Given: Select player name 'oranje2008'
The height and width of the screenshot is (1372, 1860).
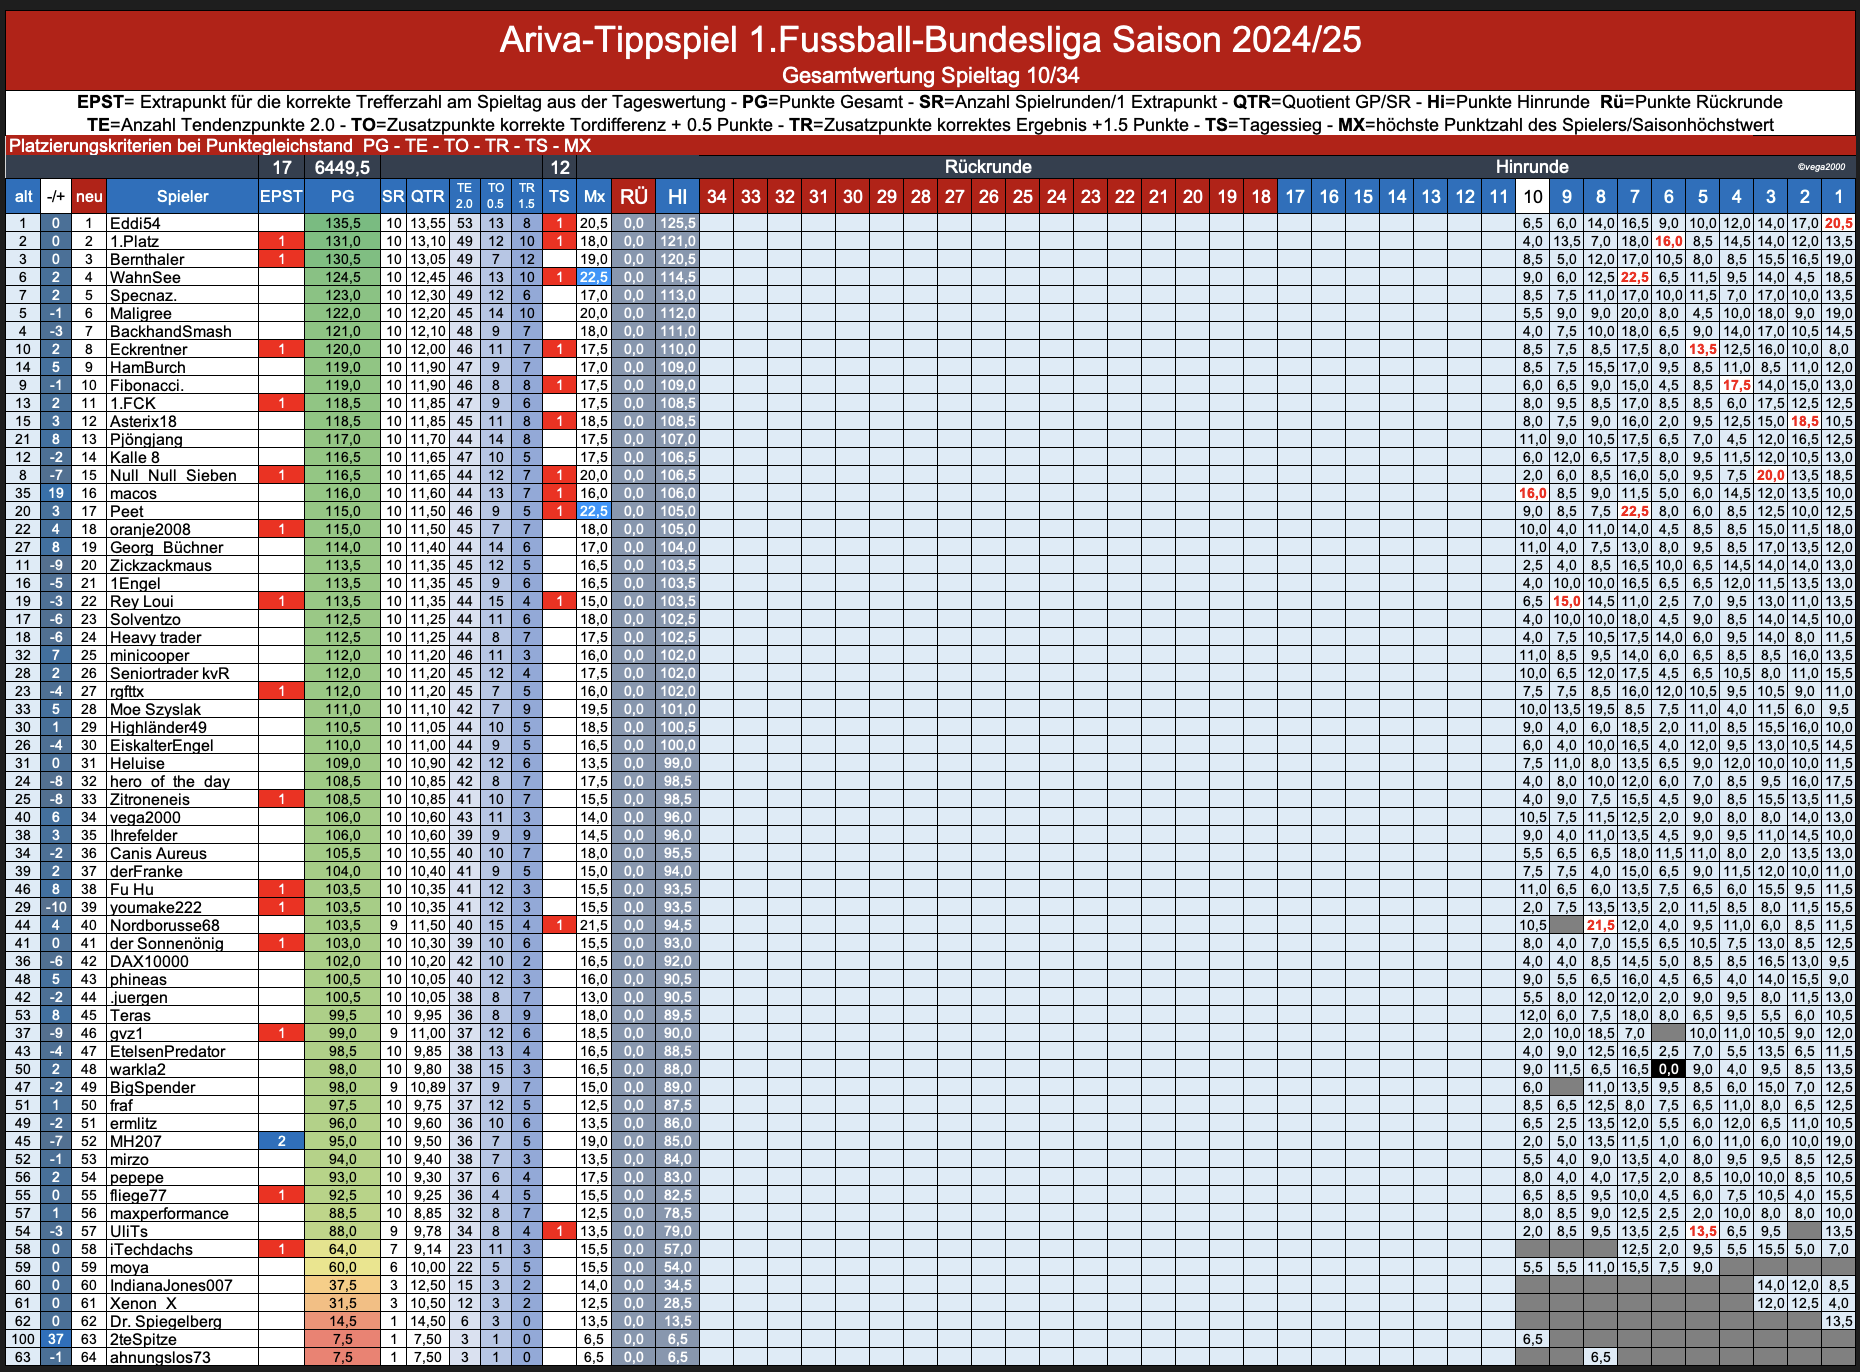Looking at the screenshot, I should (x=150, y=529).
